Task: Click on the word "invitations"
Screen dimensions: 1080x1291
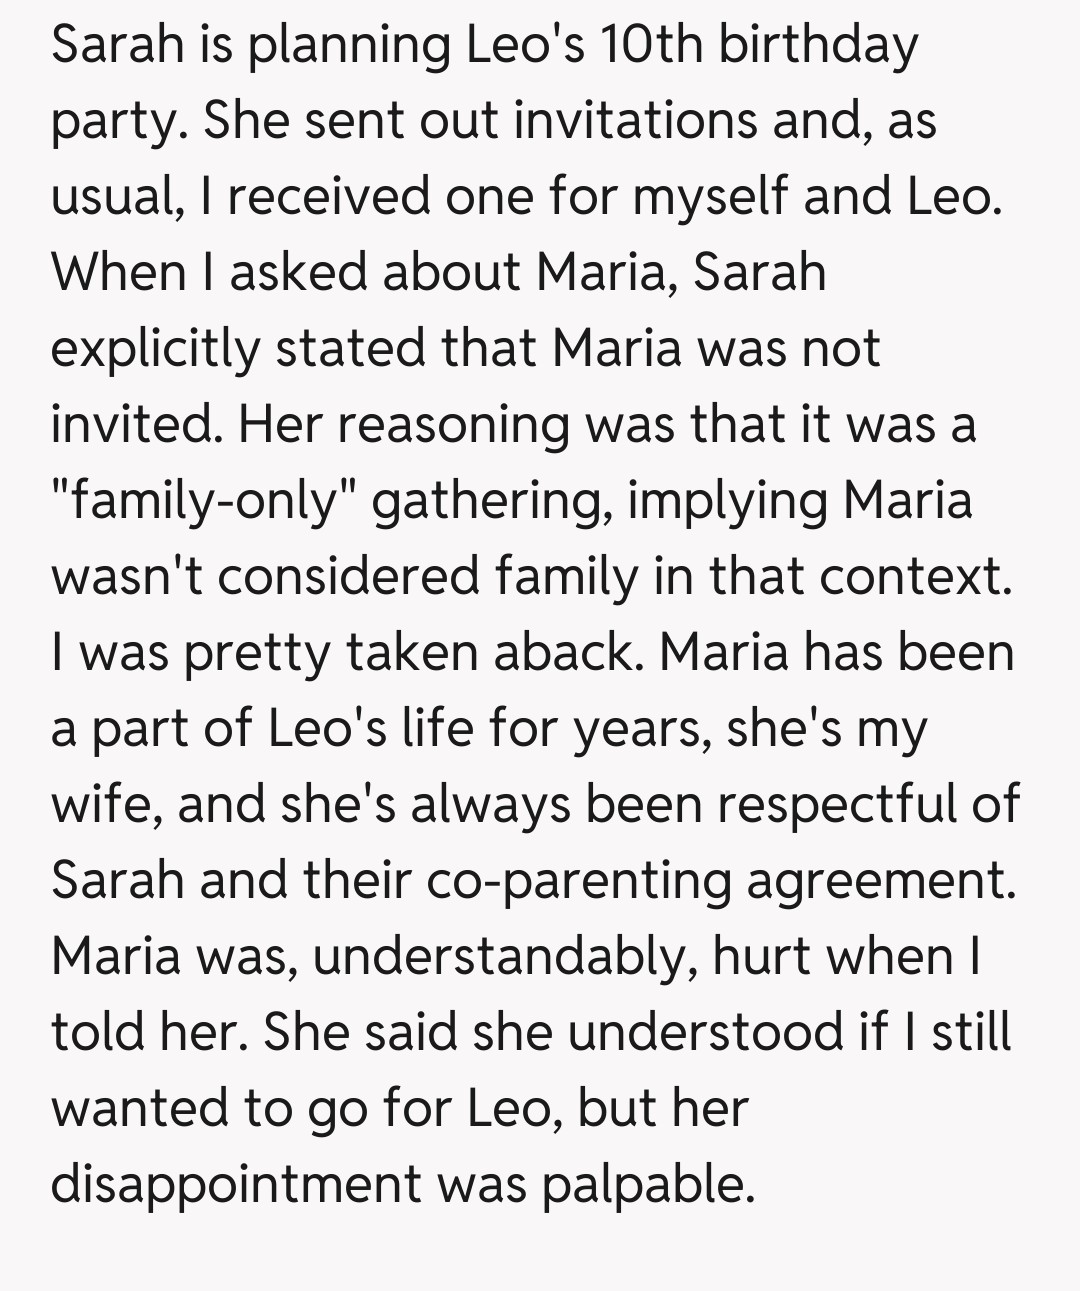Action: coord(635,121)
